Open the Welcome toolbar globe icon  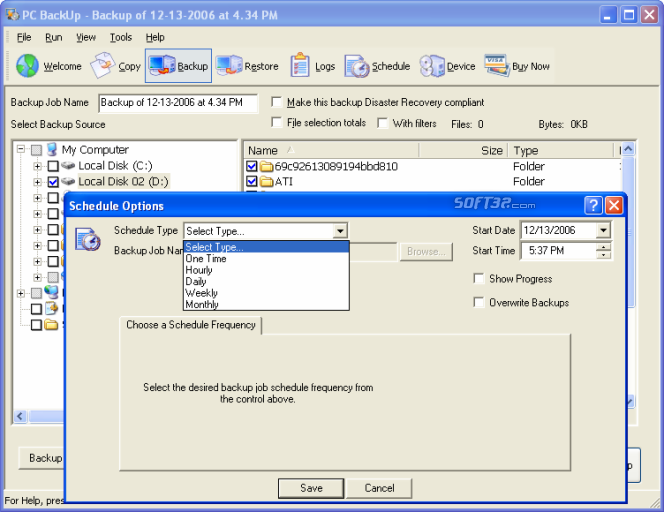(28, 66)
